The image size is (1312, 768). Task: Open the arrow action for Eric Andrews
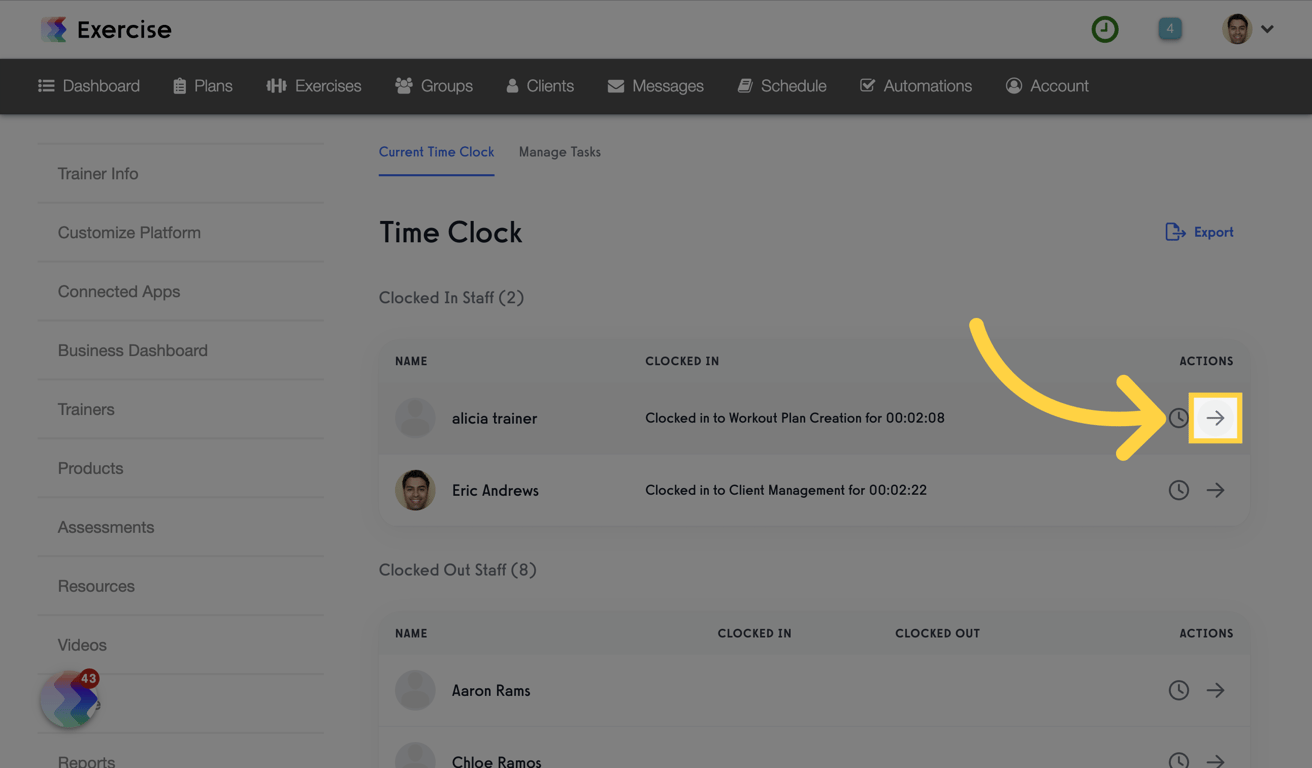tap(1215, 490)
